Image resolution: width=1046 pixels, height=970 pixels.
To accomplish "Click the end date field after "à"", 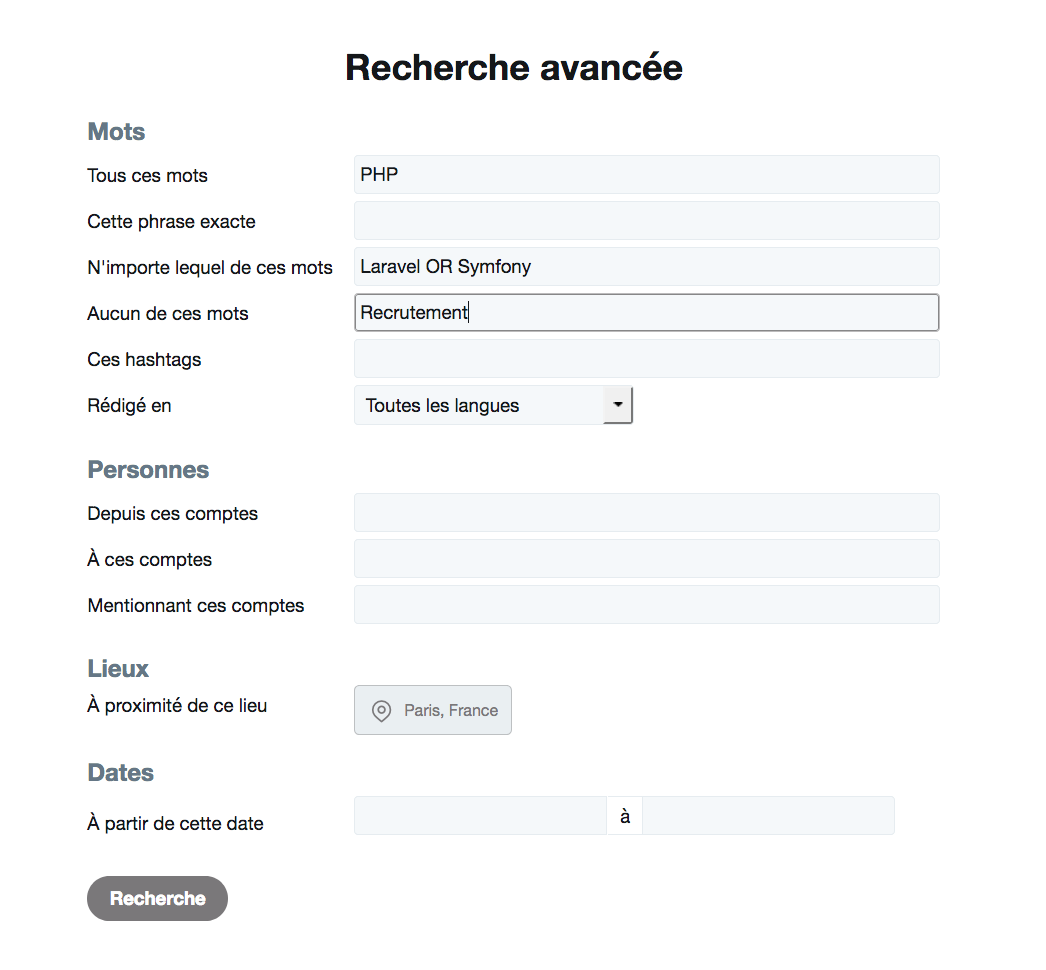I will tap(768, 816).
